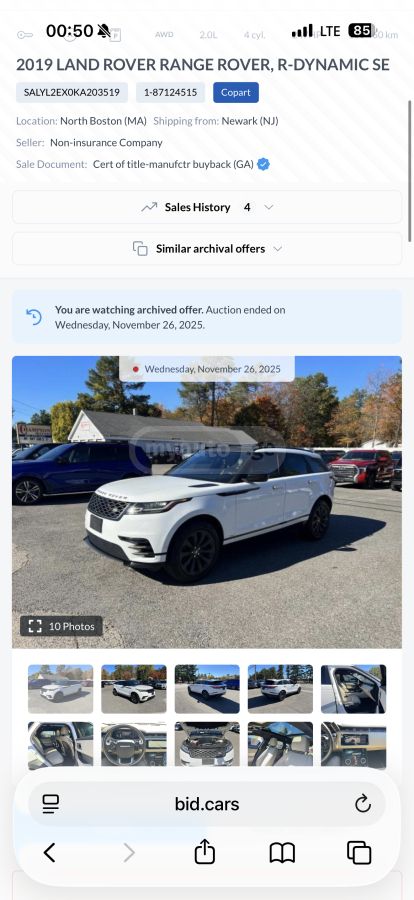Tap Safari back arrow button
414x900 pixels.
(x=50, y=852)
